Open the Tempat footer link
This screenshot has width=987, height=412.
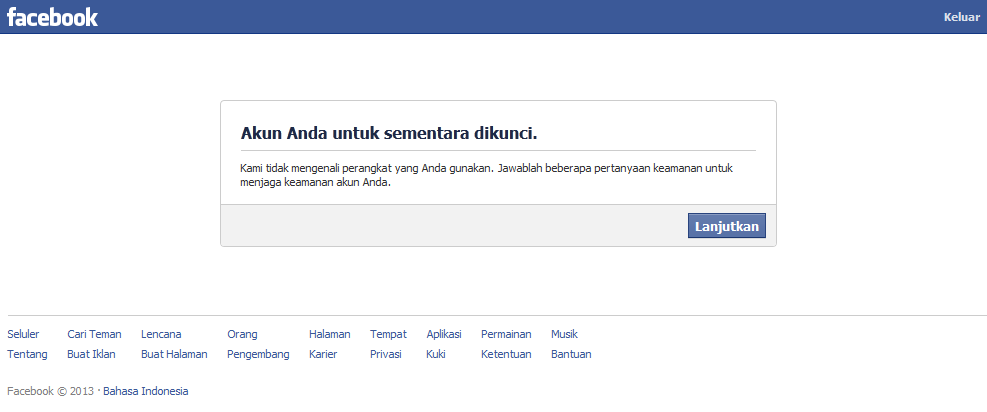point(388,334)
